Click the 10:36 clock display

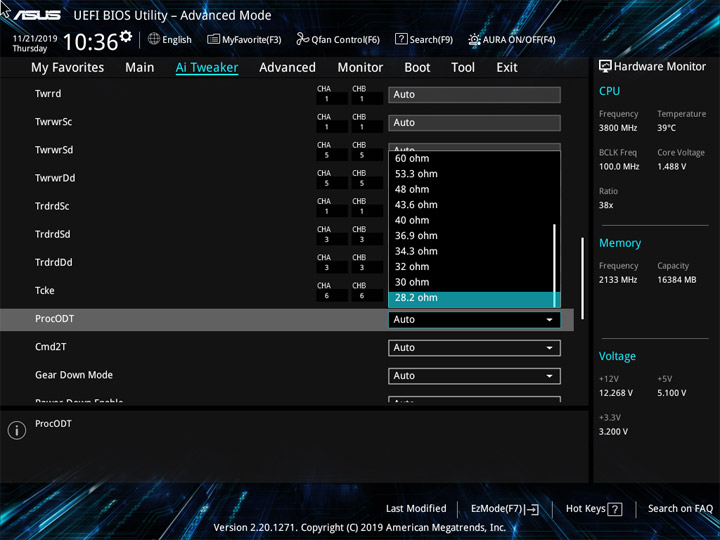[90, 42]
